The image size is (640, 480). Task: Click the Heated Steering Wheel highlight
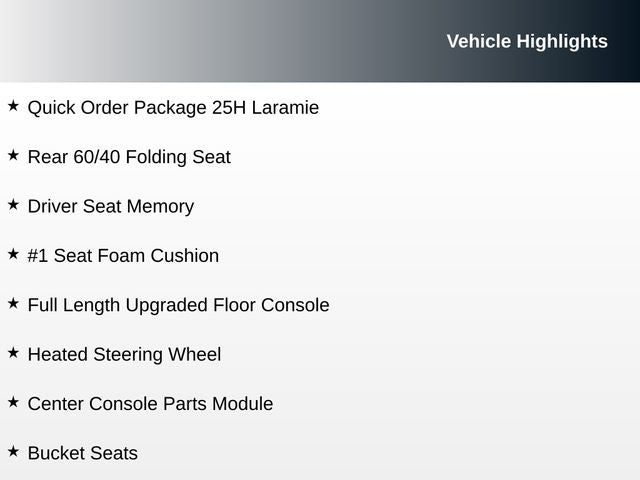tap(124, 355)
